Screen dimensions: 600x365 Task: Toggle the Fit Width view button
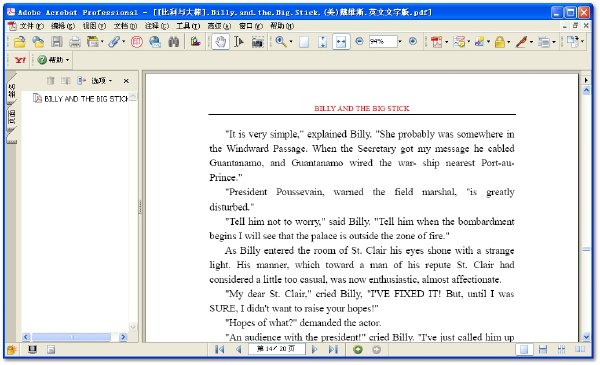tap(341, 42)
